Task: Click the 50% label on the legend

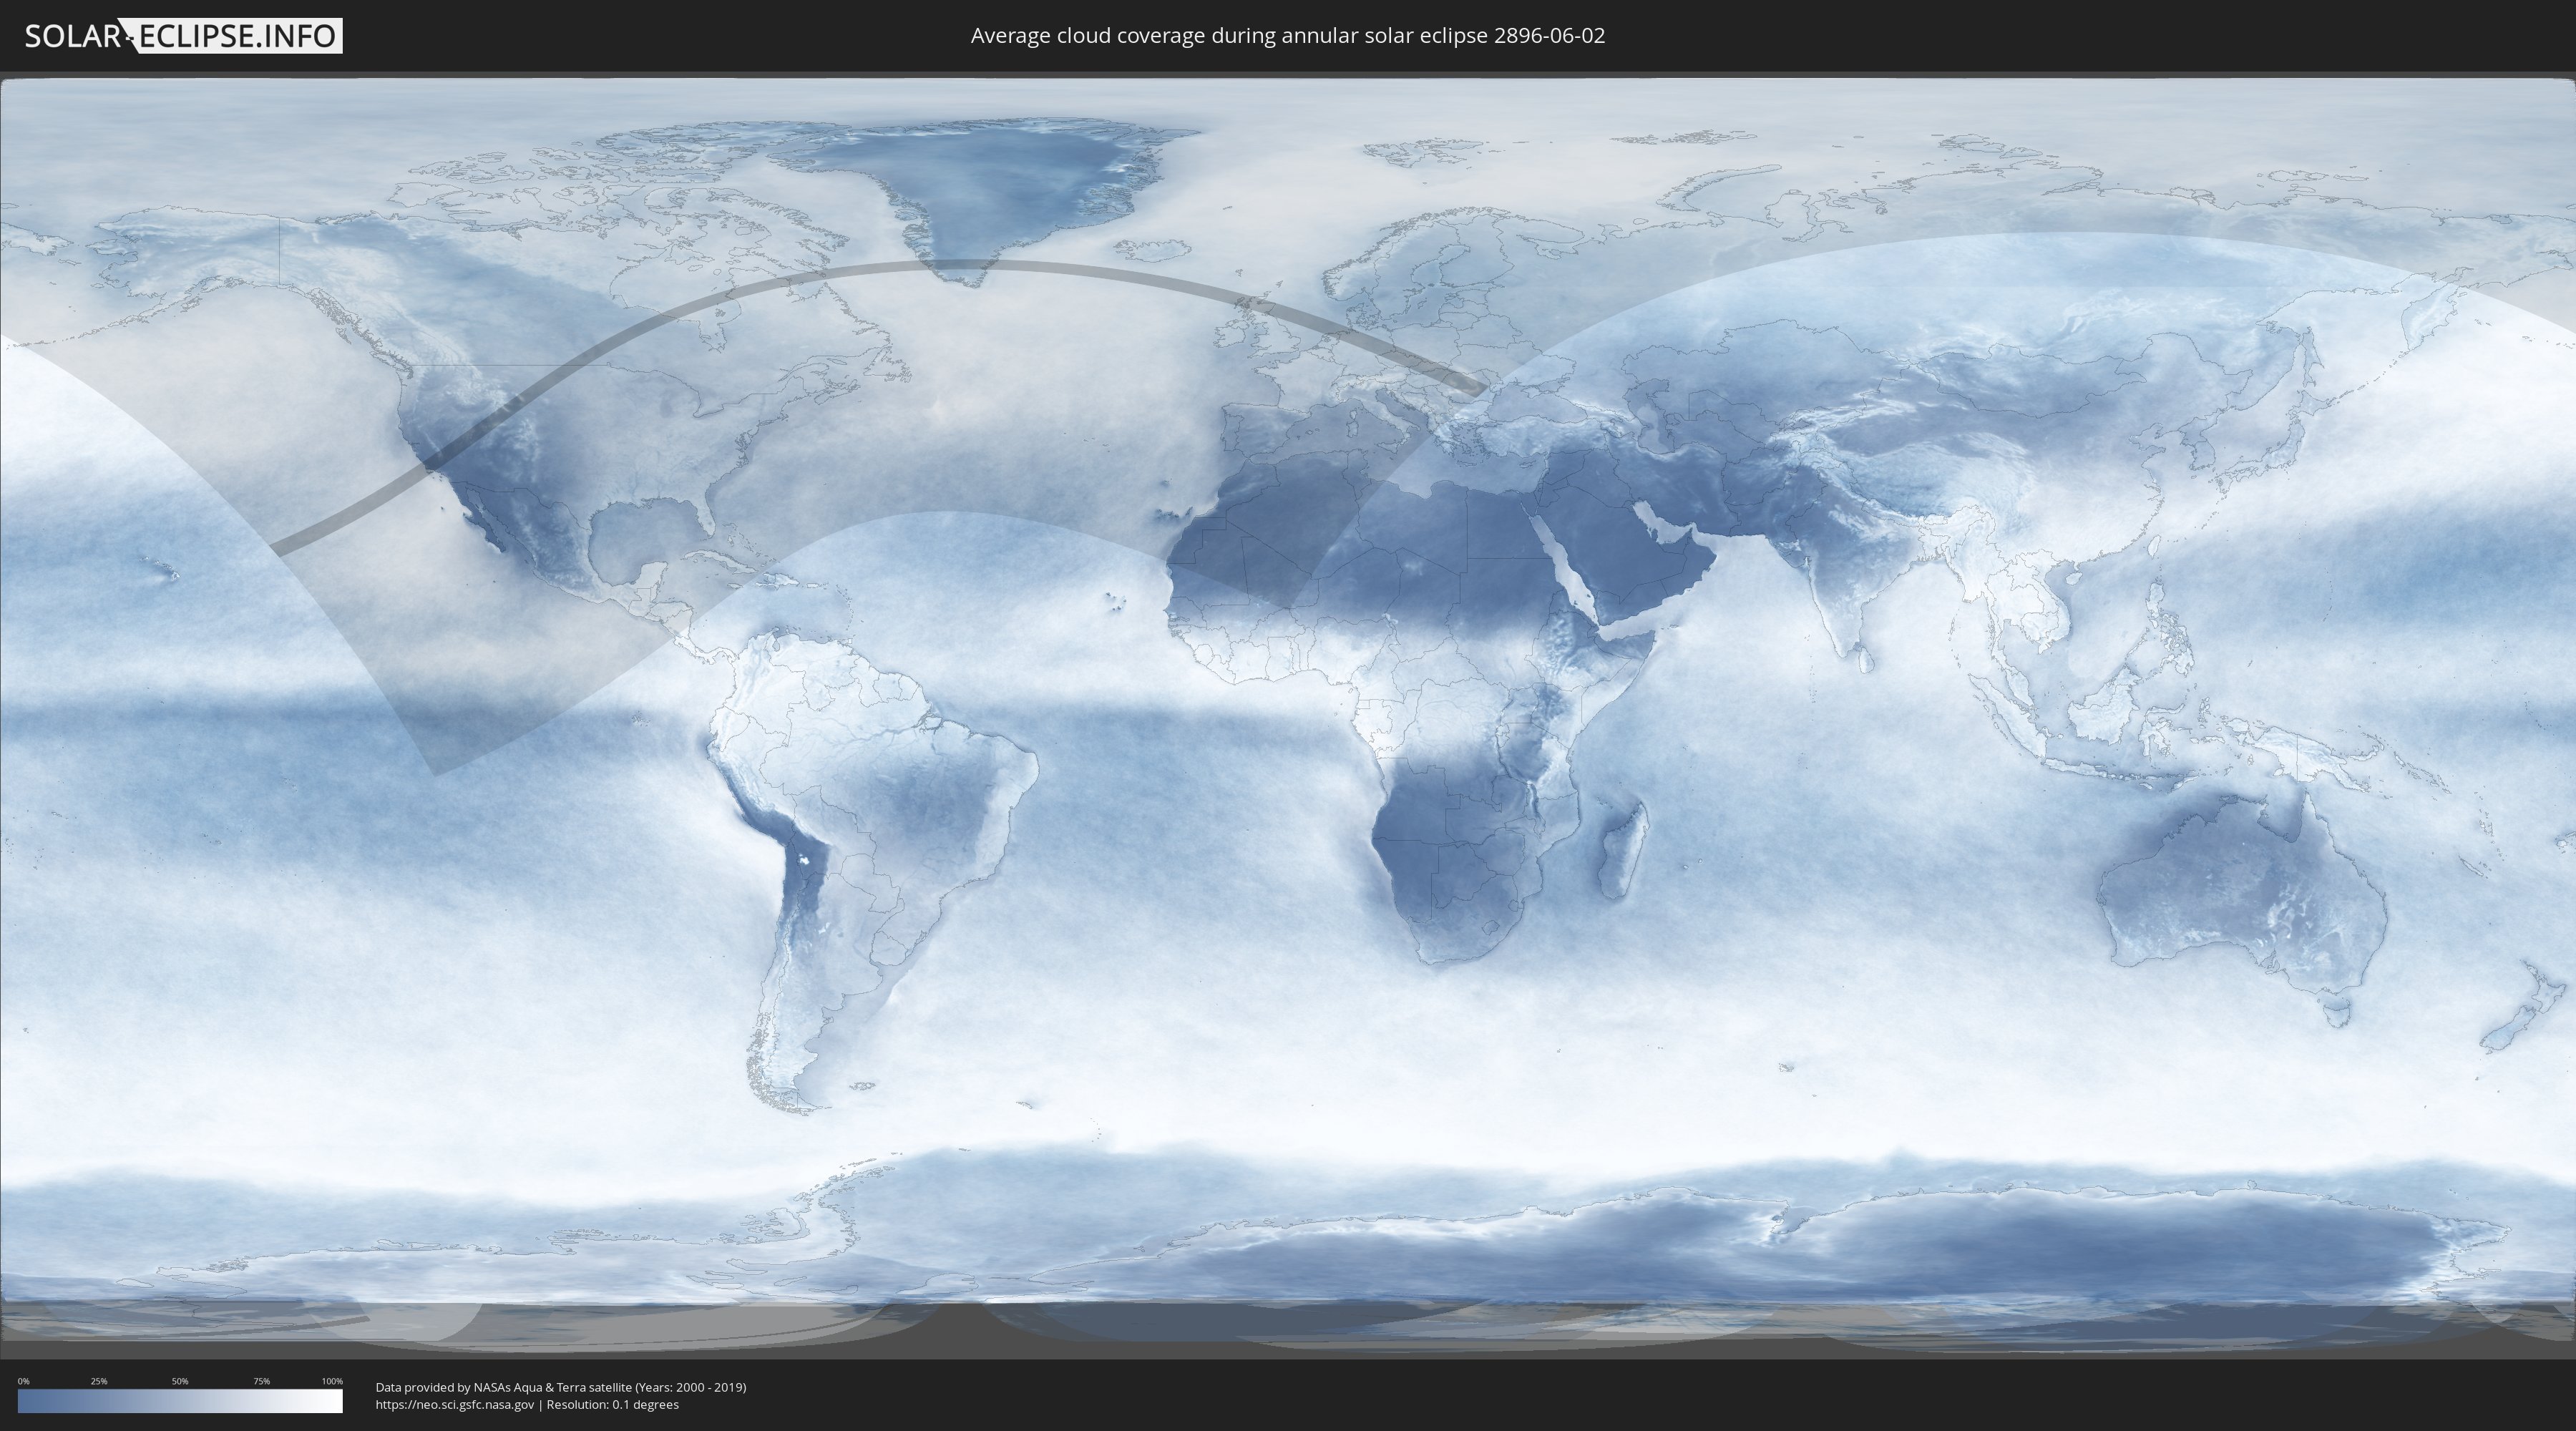Action: pyautogui.click(x=180, y=1381)
